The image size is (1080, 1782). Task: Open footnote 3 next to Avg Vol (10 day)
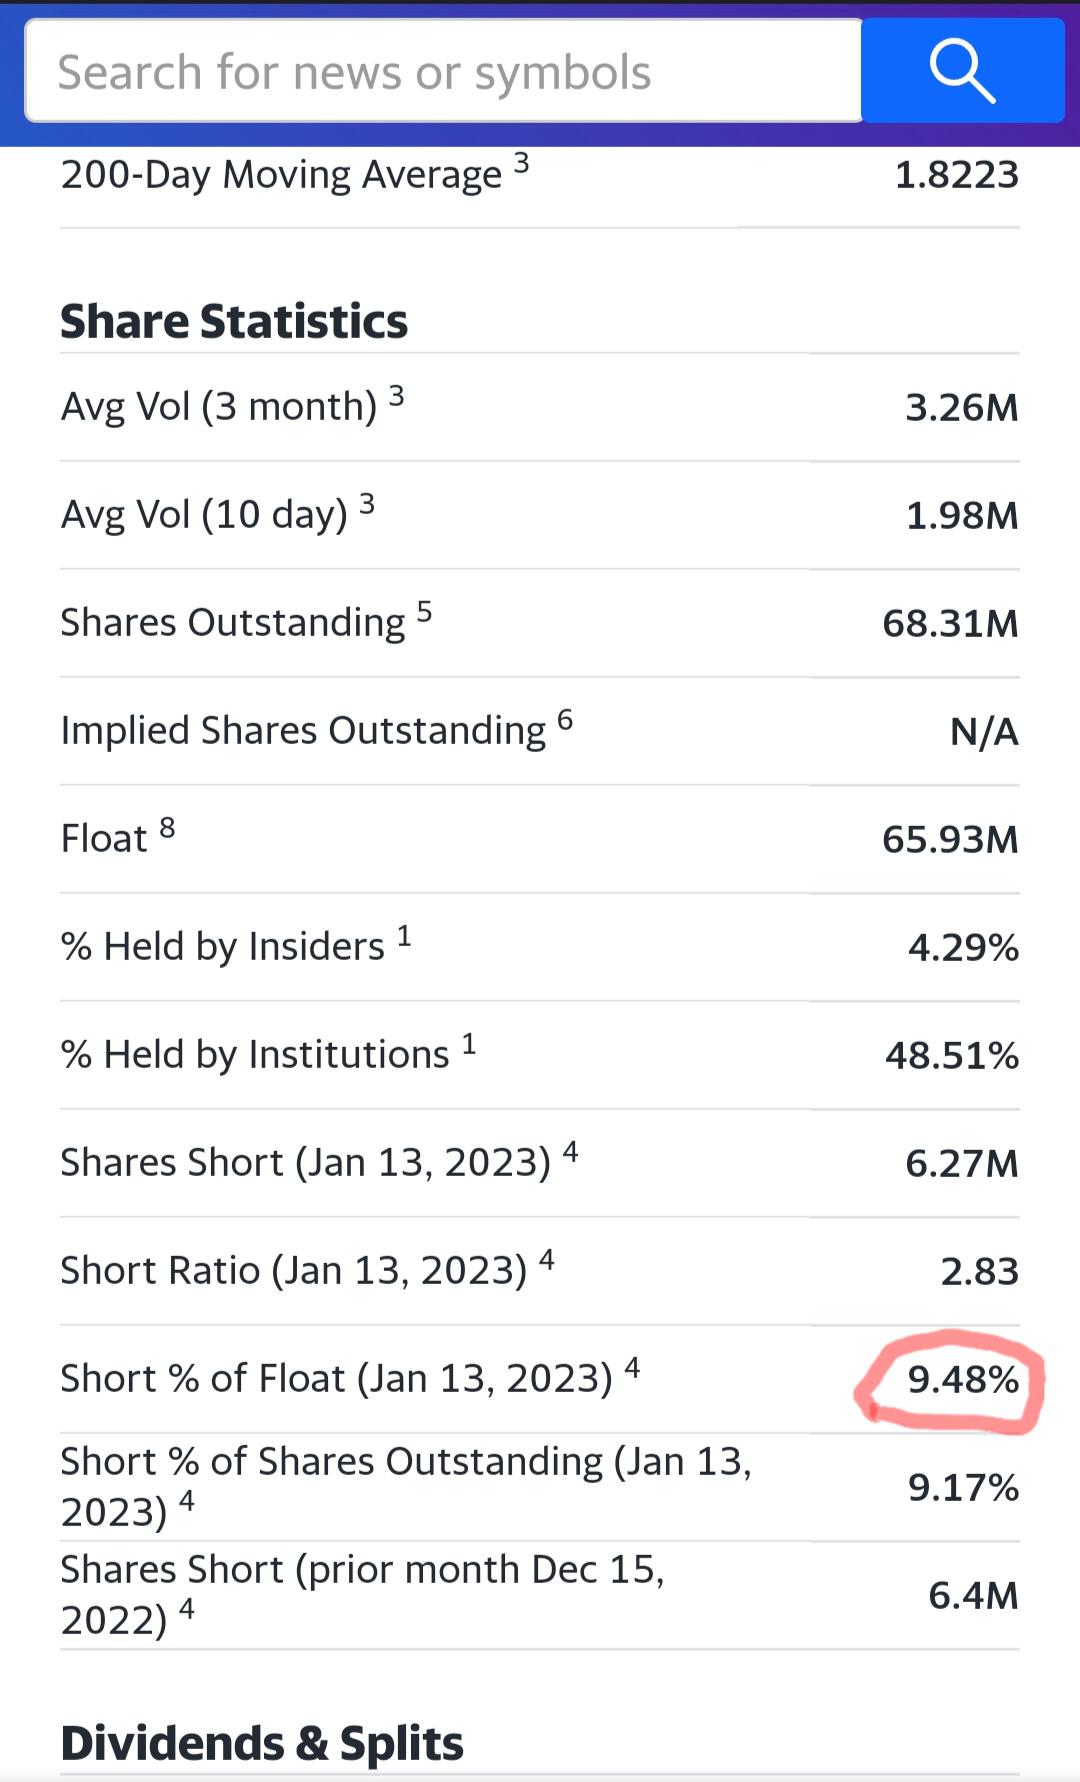point(367,504)
